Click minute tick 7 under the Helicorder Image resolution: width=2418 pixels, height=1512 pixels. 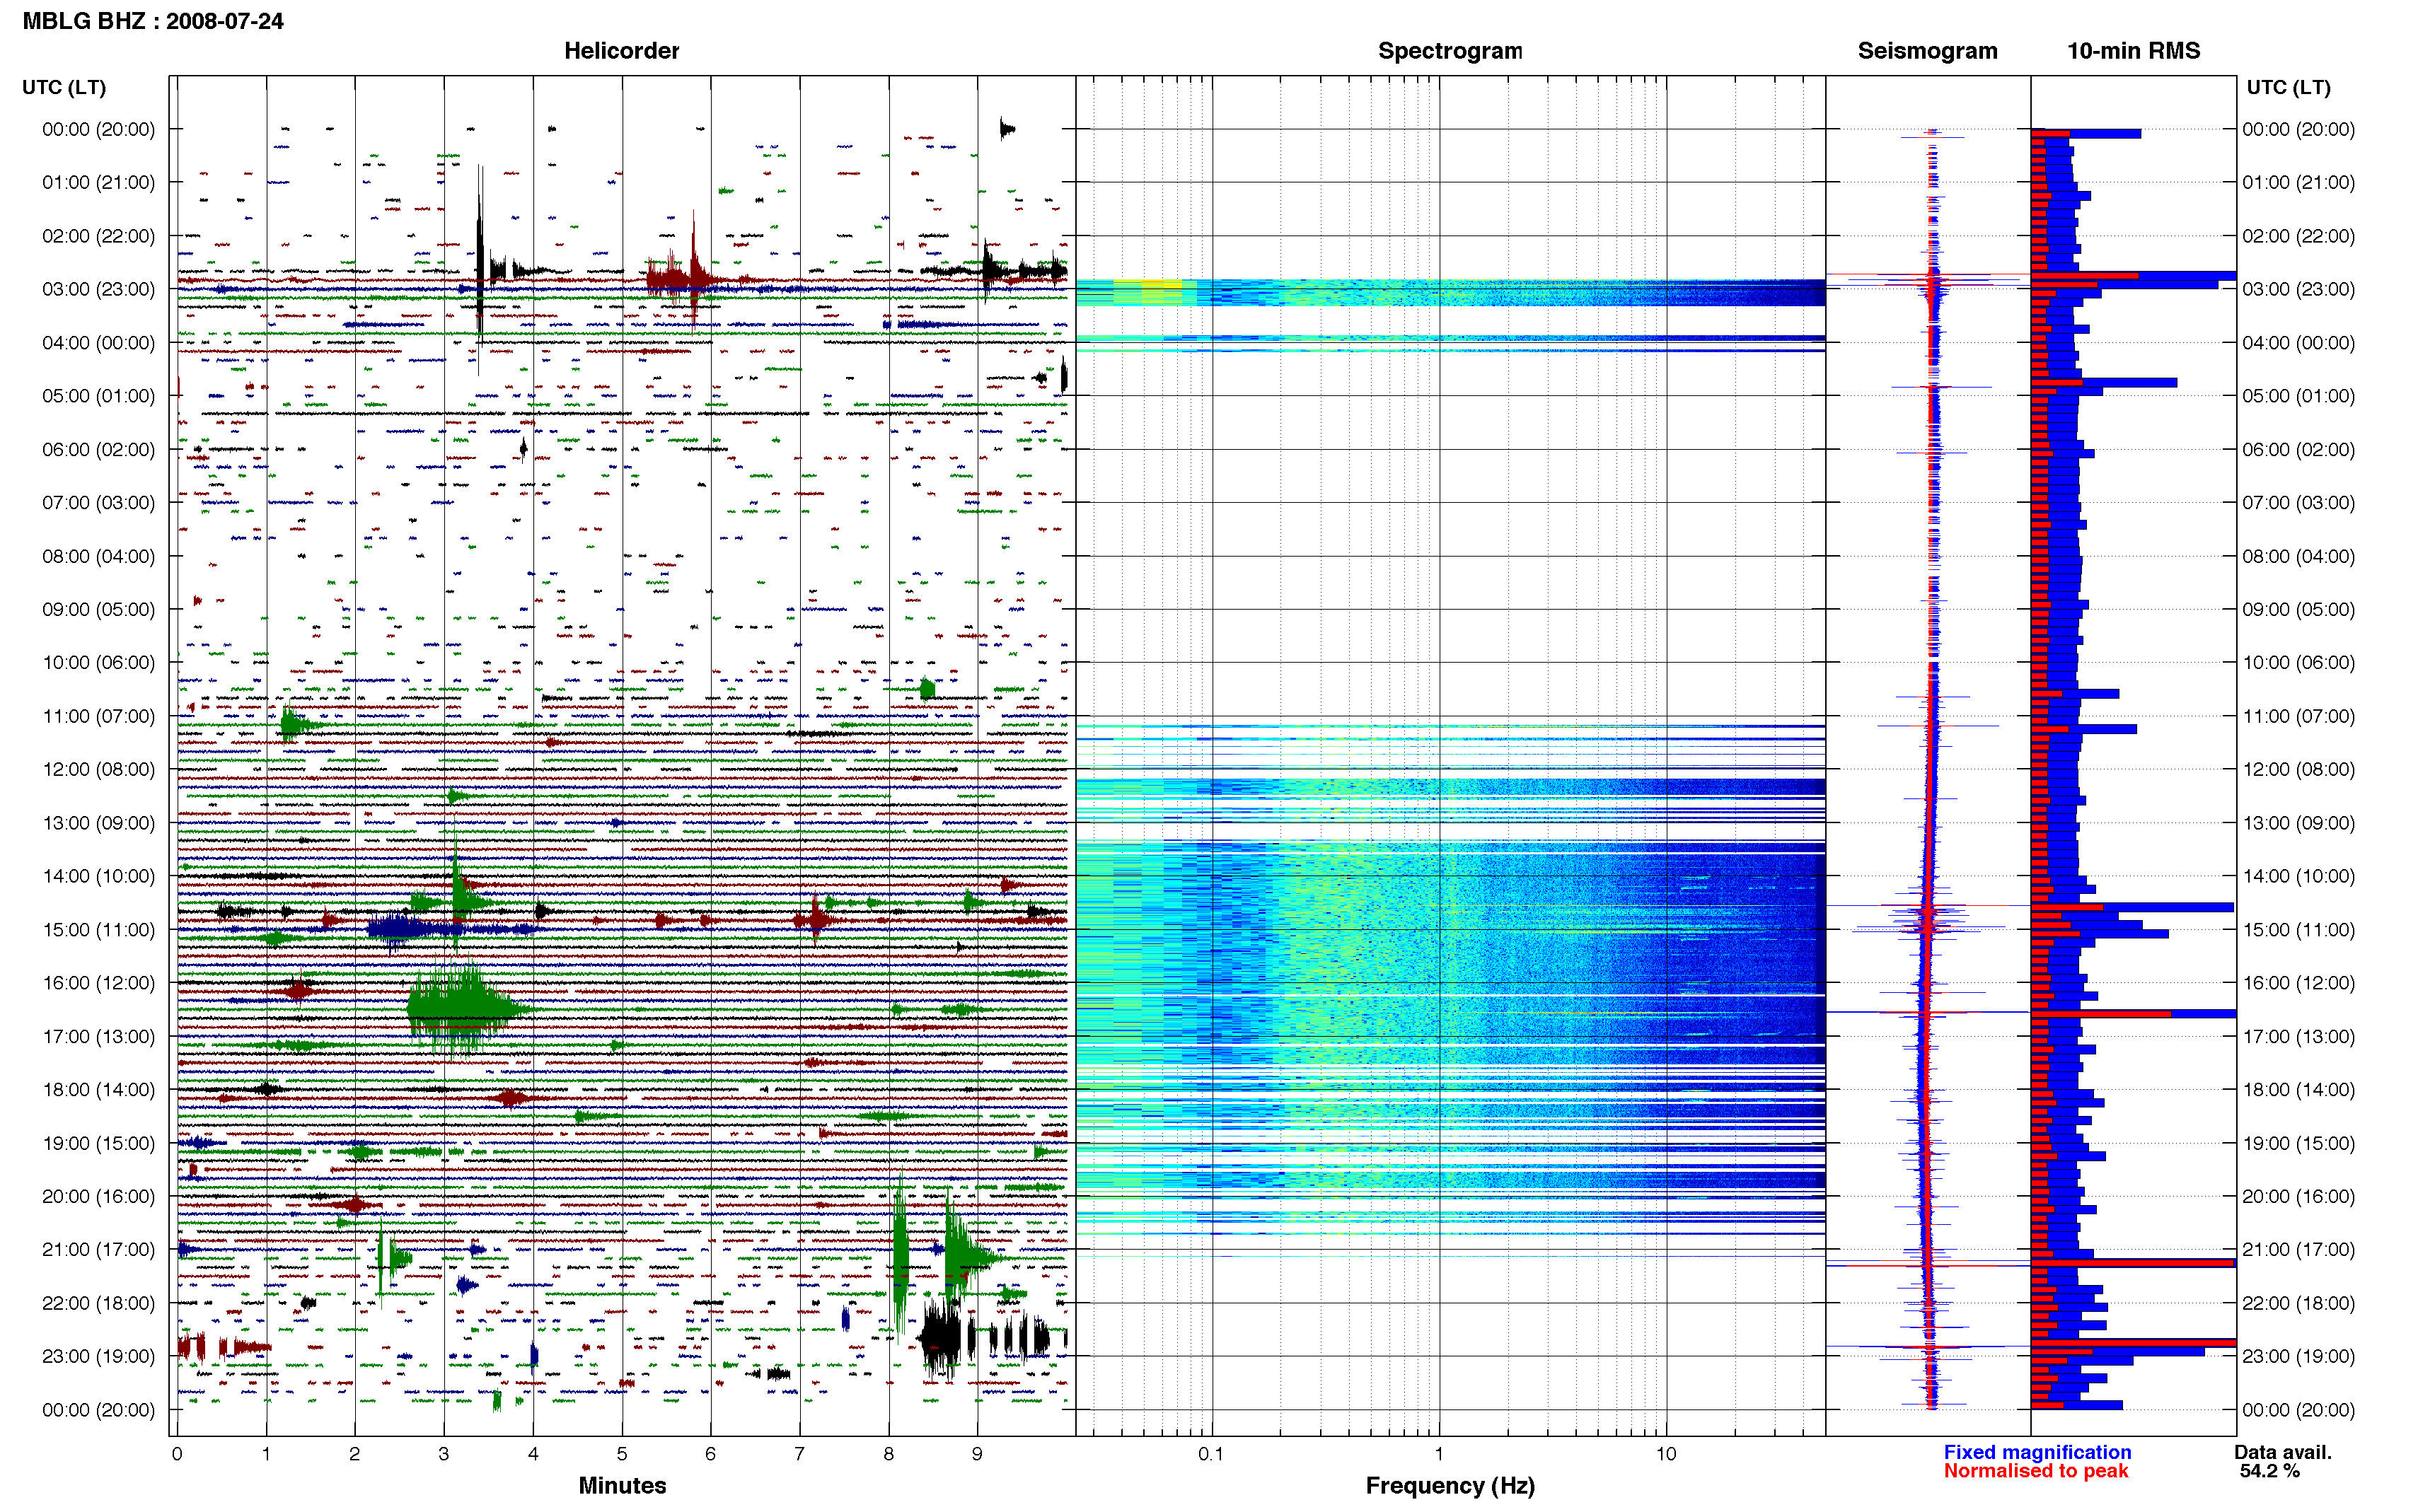point(799,1454)
